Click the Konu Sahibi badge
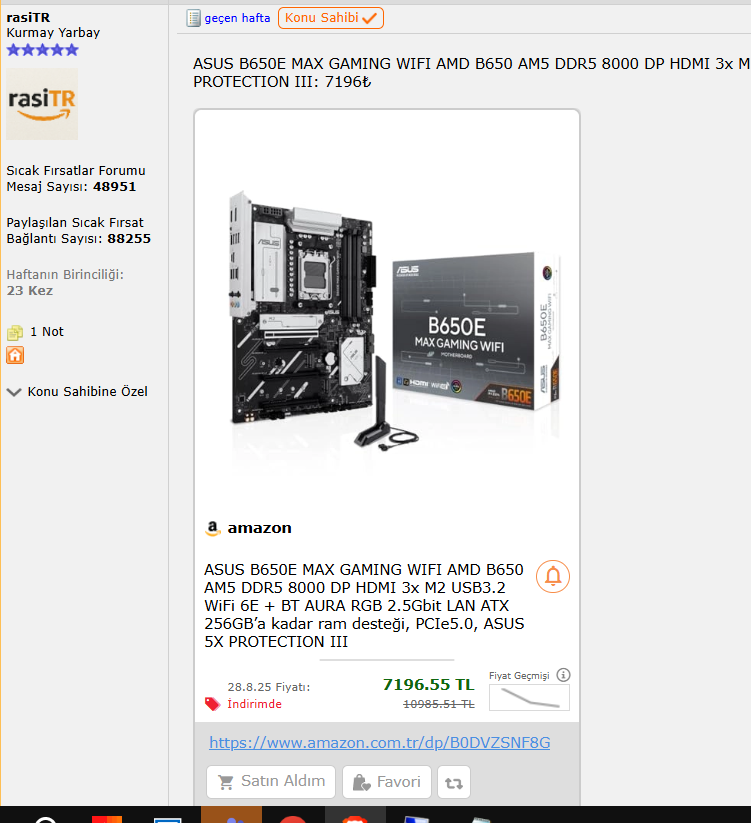 click(331, 18)
